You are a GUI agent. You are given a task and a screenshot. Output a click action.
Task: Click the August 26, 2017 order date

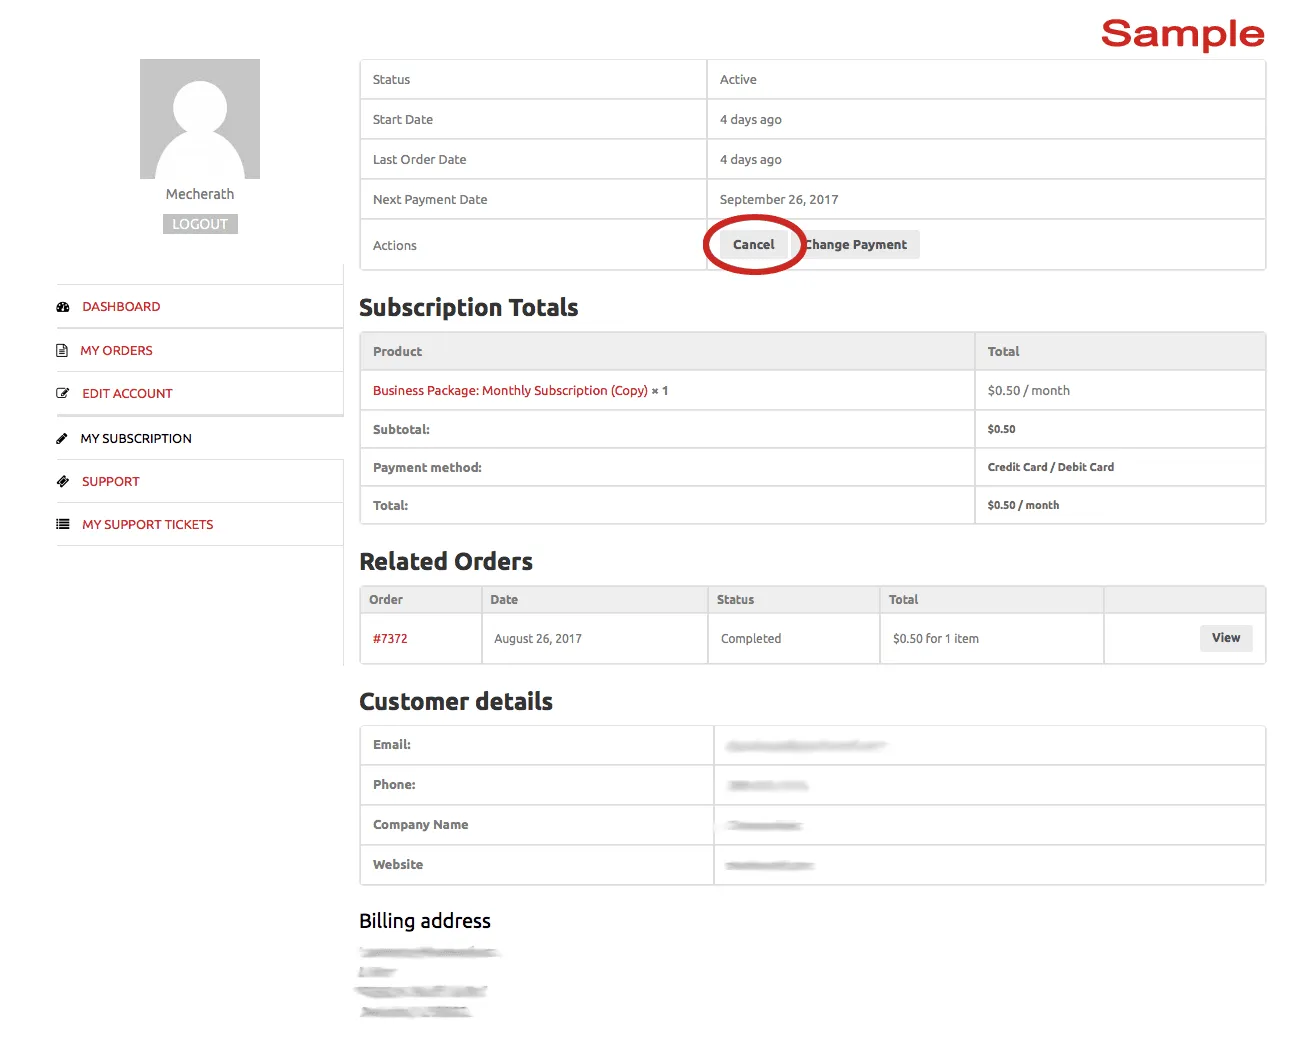click(x=538, y=638)
